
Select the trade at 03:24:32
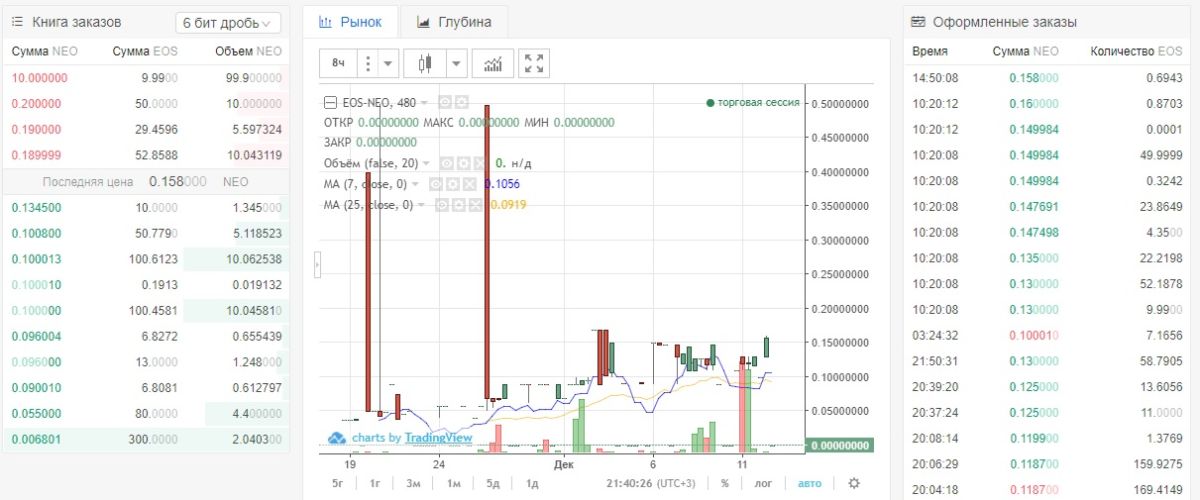click(x=1049, y=335)
